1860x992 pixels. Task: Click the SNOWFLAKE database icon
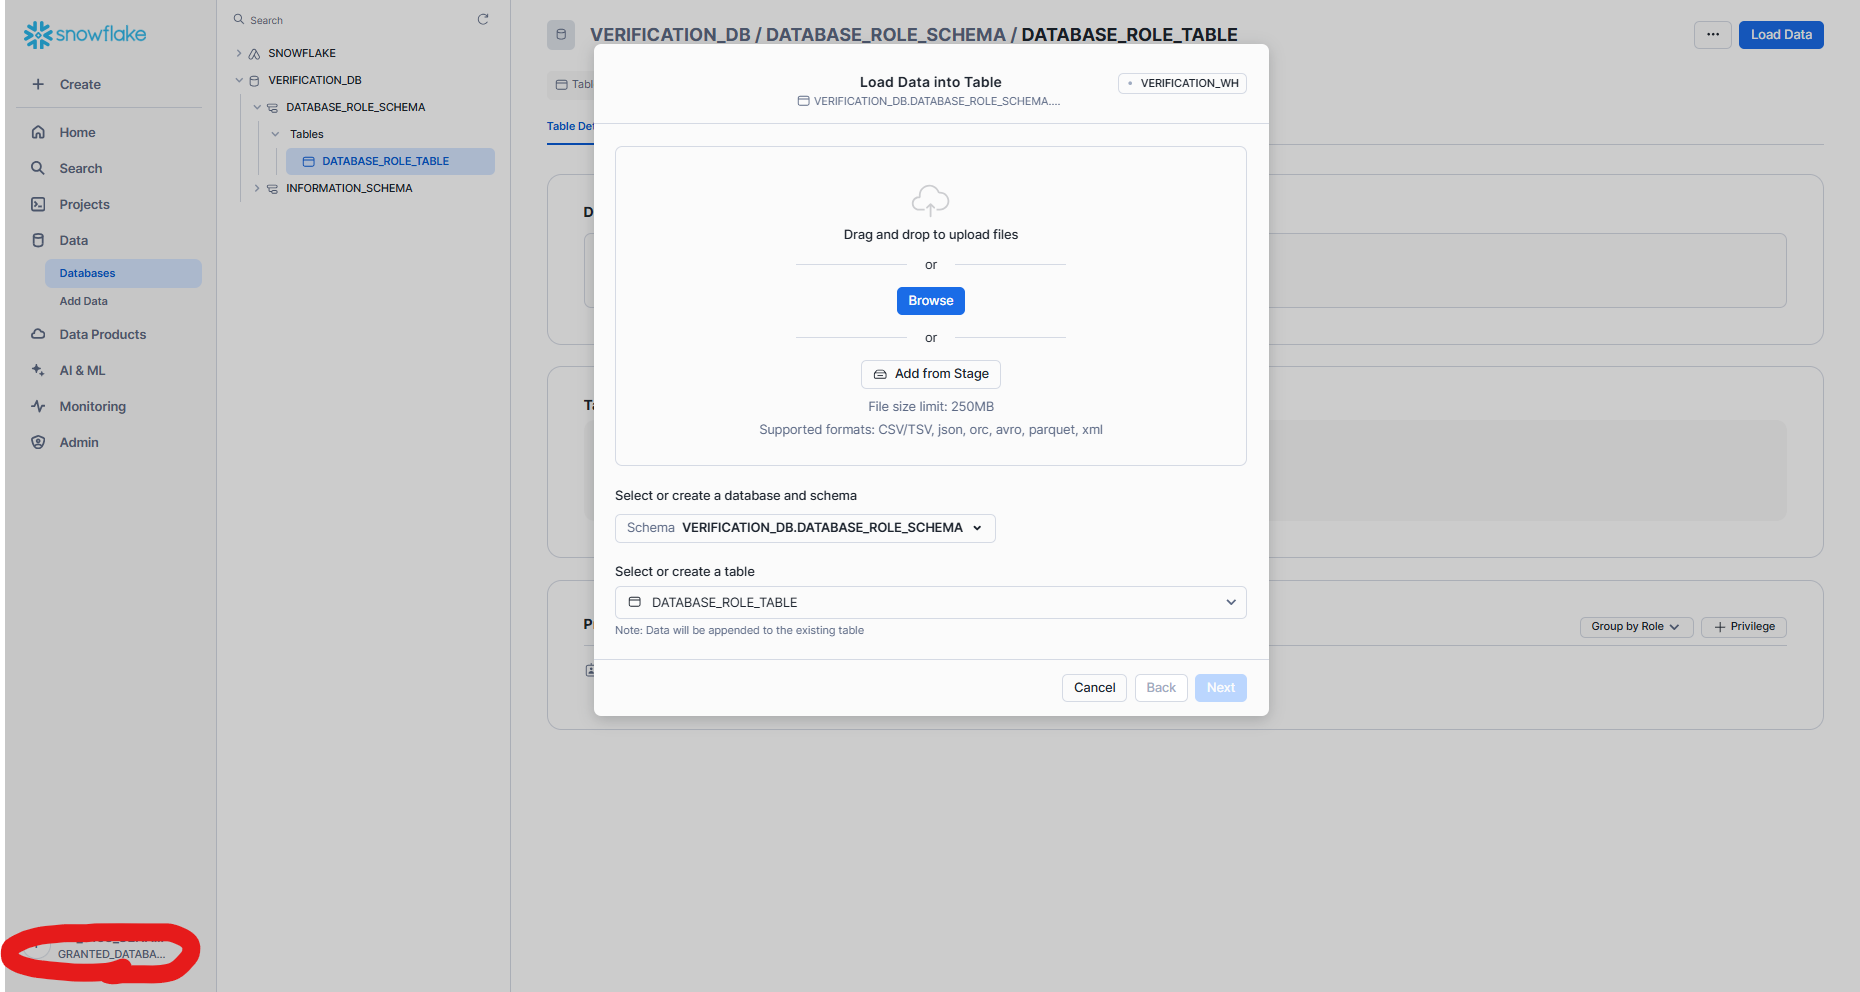click(254, 53)
